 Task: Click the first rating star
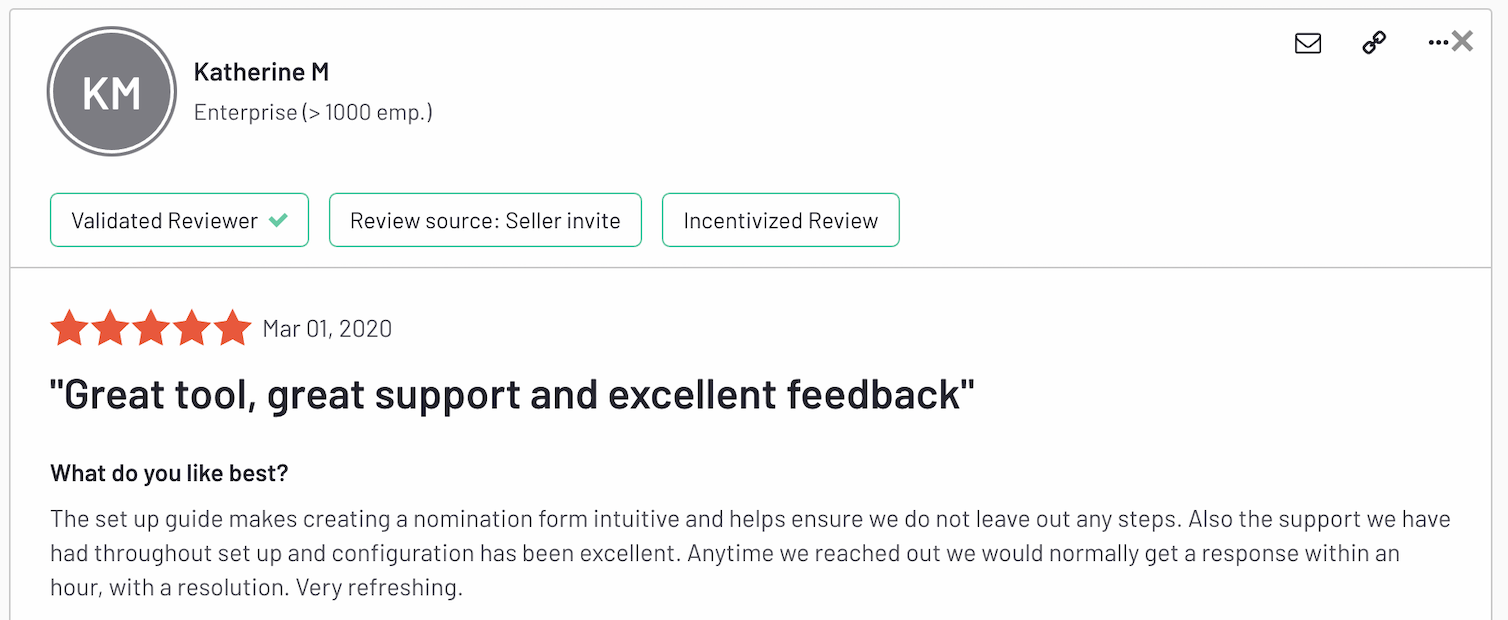[69, 328]
